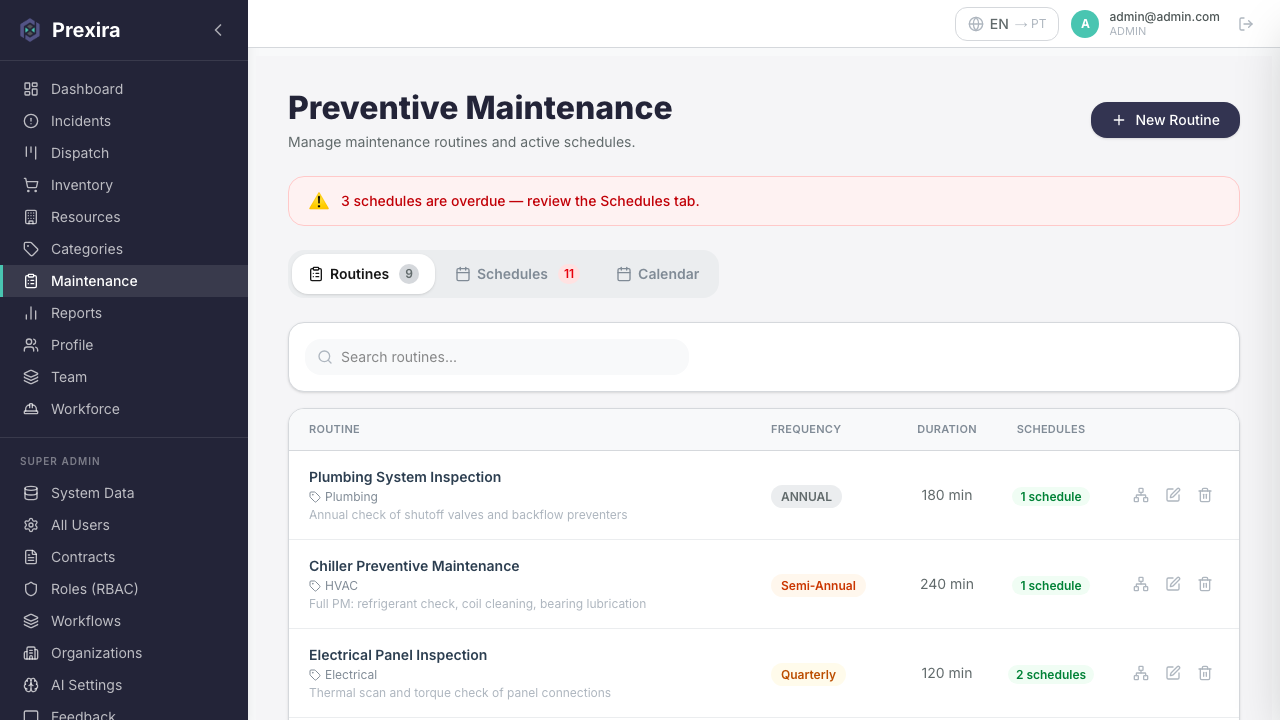Edit the Electrical Panel Inspection routine
The height and width of the screenshot is (720, 1280).
(x=1173, y=673)
